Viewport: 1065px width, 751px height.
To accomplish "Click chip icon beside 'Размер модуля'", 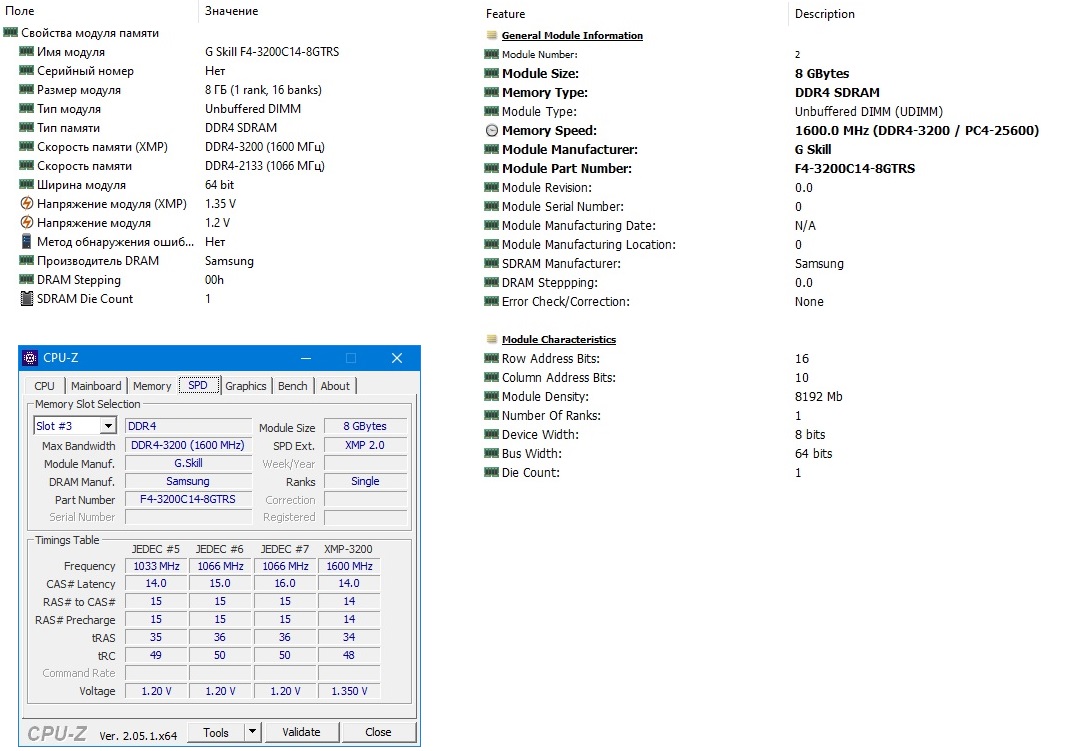I will pyautogui.click(x=26, y=90).
